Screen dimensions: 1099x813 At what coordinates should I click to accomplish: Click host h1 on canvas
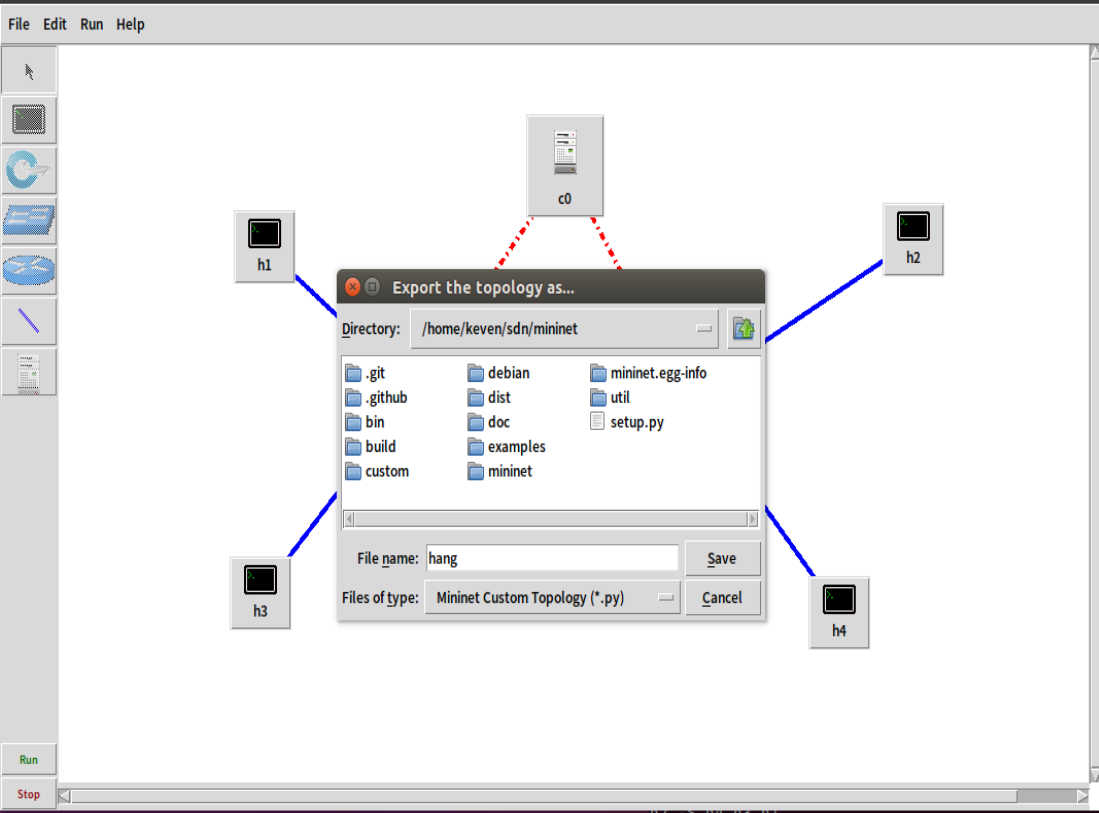264,246
